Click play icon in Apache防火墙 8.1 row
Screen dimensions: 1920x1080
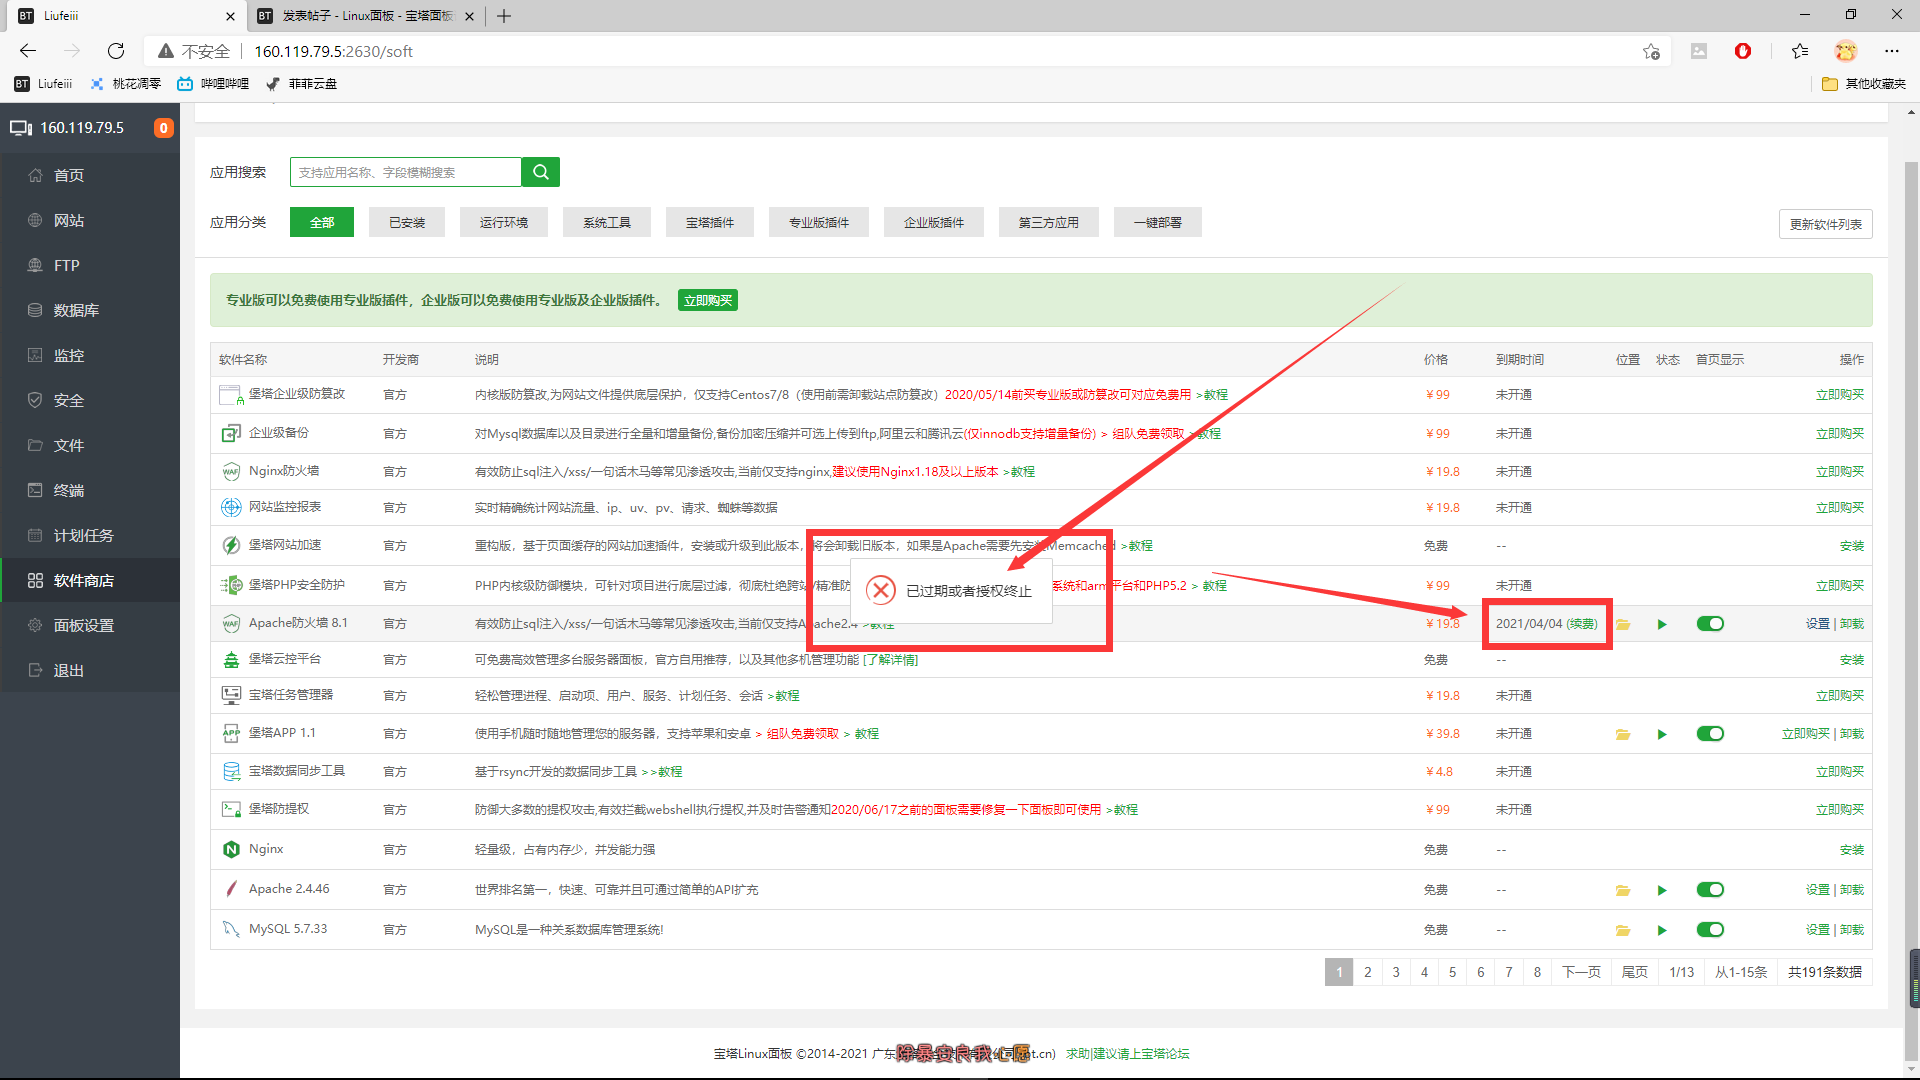[x=1662, y=624]
